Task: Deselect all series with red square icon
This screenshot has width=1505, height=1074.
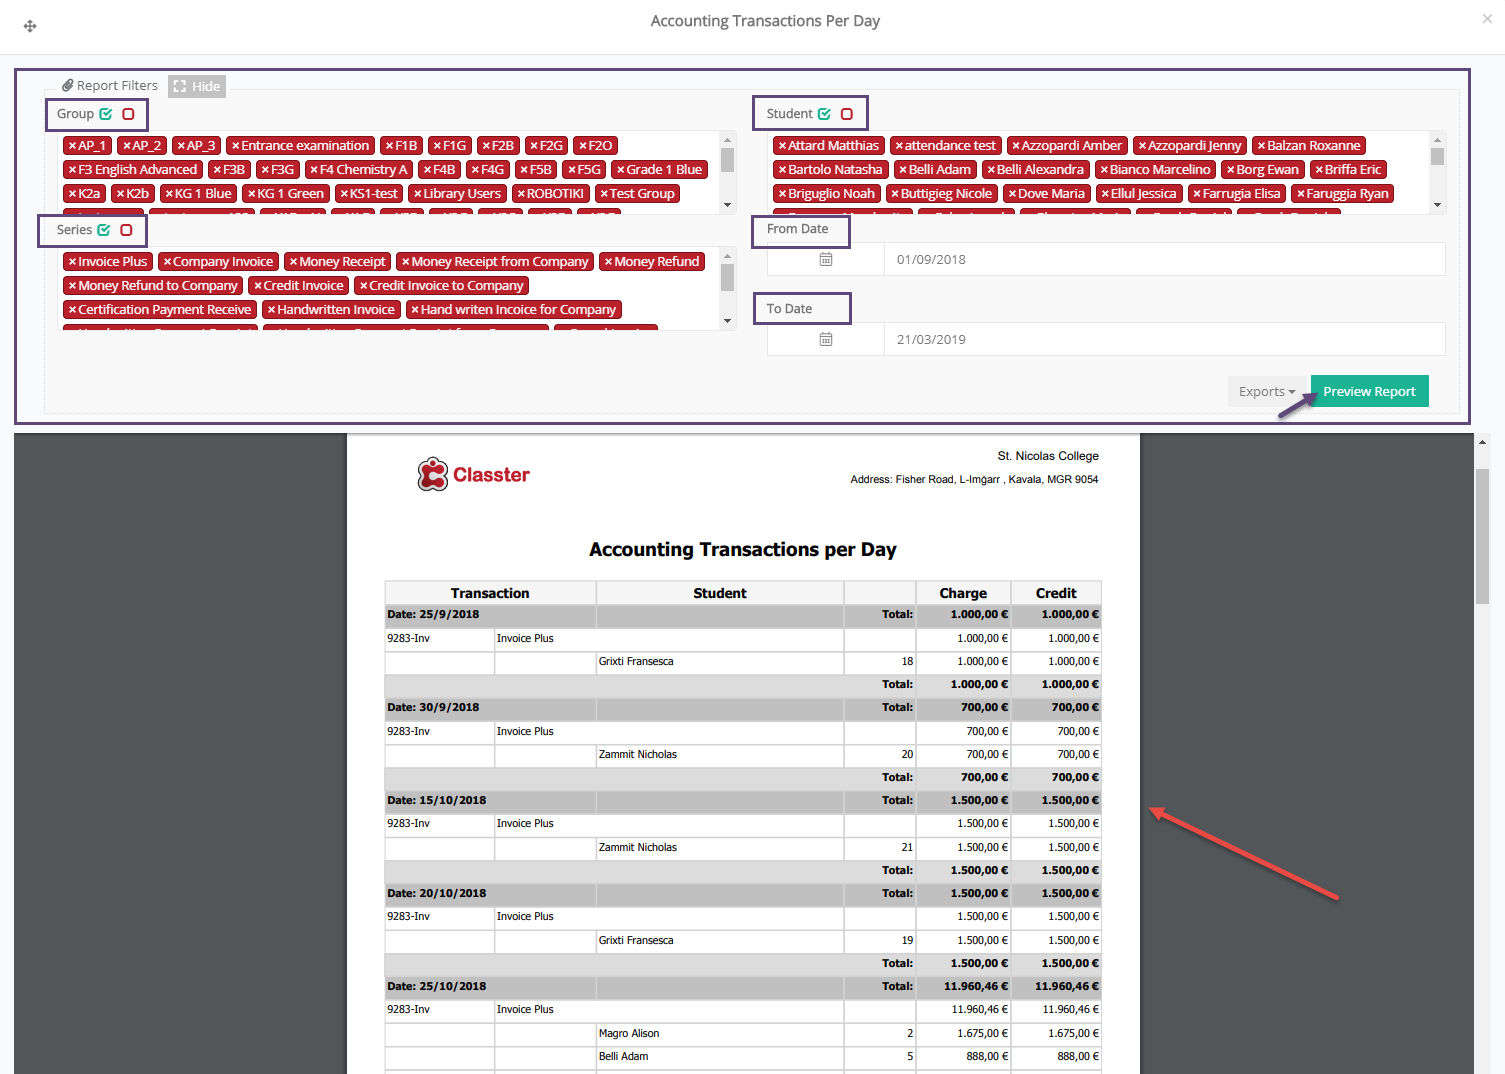Action: coord(126,230)
